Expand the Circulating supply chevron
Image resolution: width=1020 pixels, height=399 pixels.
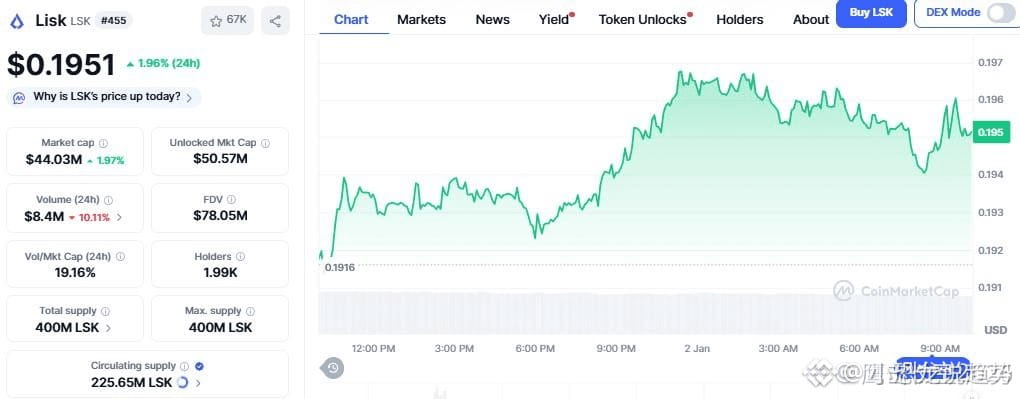[x=198, y=383]
